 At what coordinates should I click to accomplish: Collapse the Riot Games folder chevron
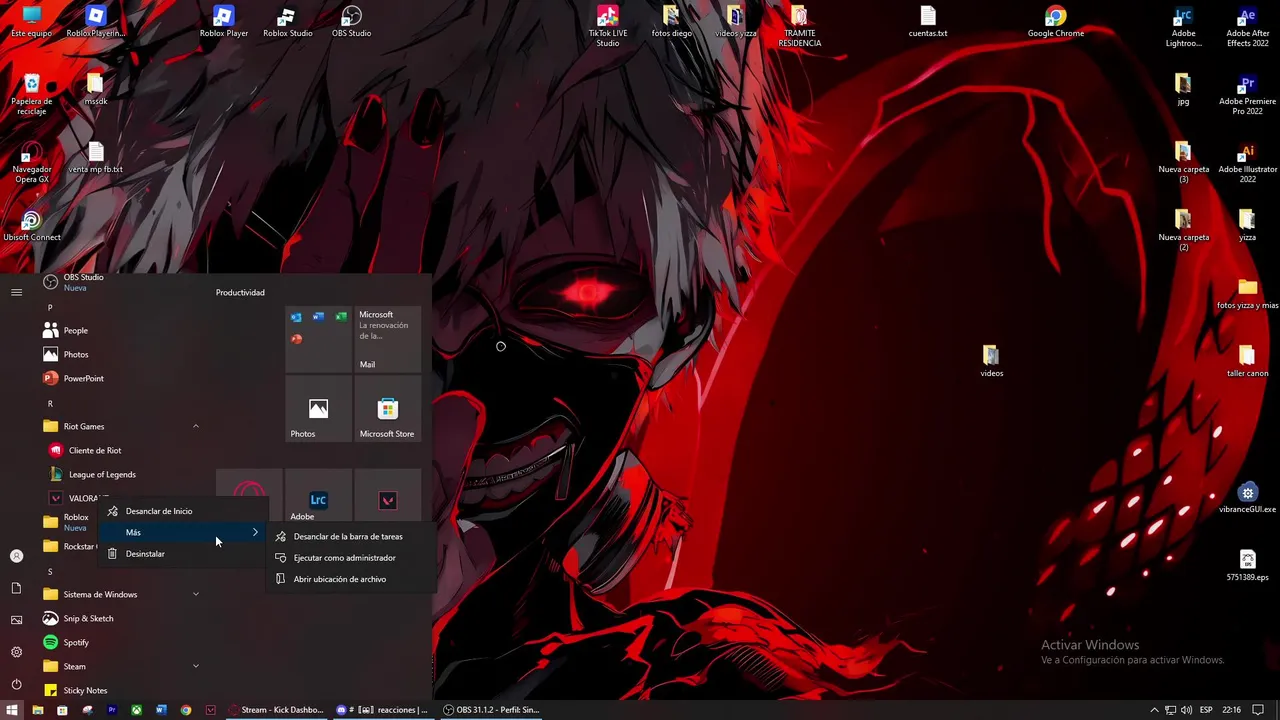pos(196,427)
